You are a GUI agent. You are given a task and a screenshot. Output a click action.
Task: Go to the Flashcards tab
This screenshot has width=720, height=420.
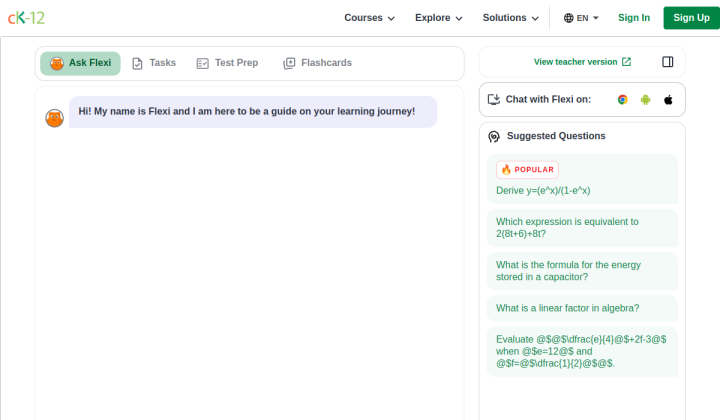pos(317,63)
